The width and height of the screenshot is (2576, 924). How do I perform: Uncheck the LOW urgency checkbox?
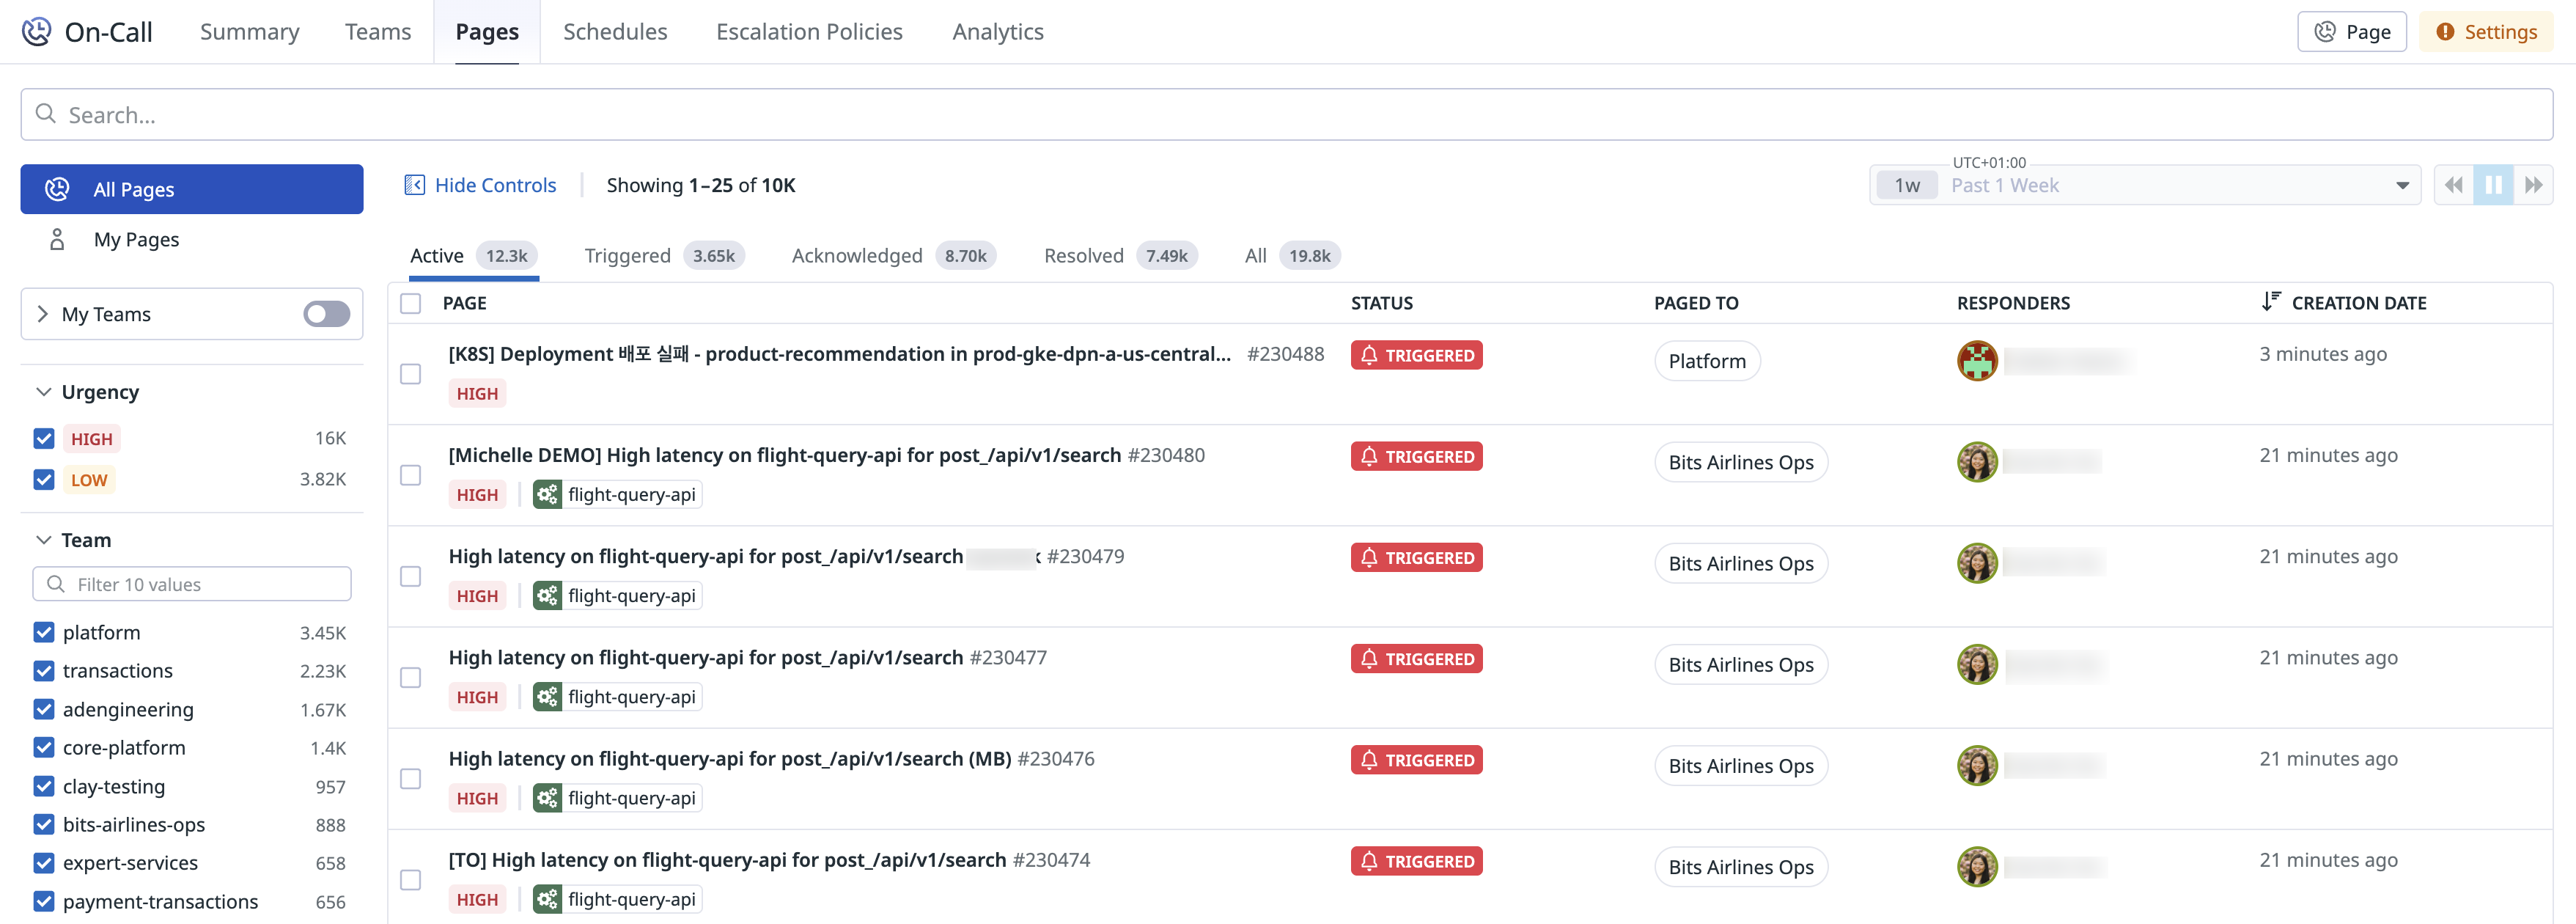click(x=44, y=480)
